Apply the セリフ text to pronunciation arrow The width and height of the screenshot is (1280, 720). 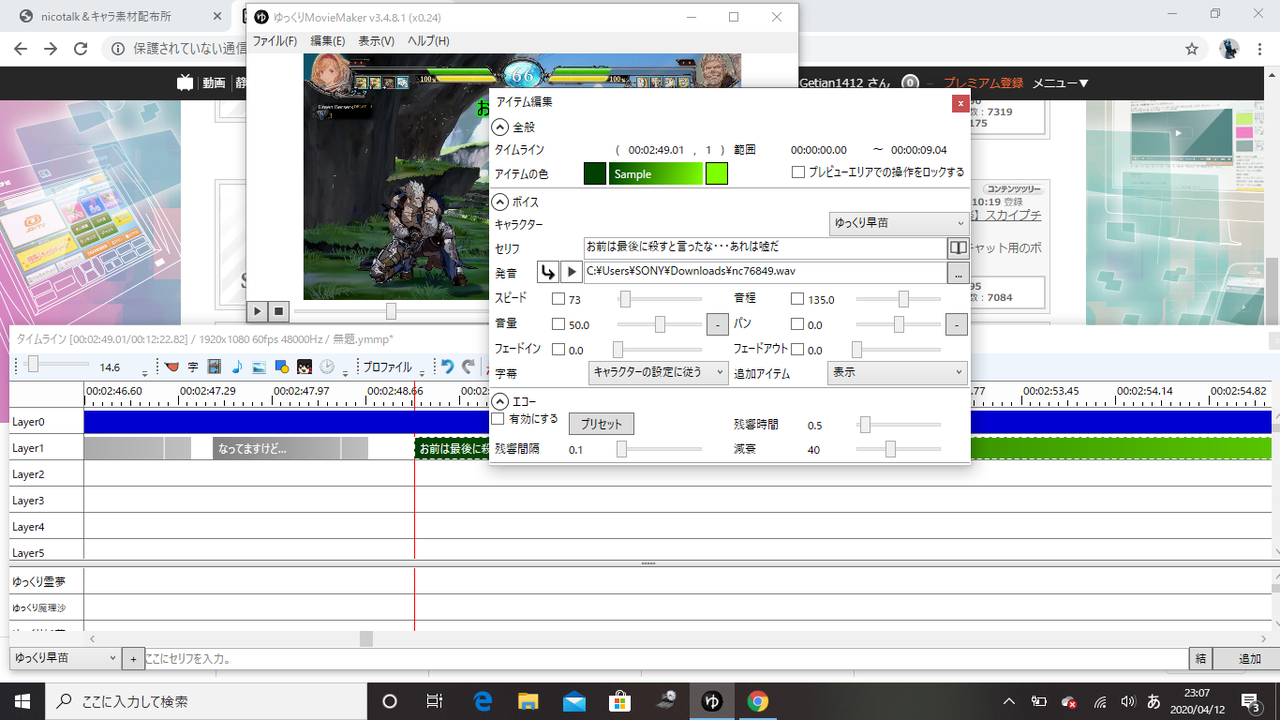point(548,272)
